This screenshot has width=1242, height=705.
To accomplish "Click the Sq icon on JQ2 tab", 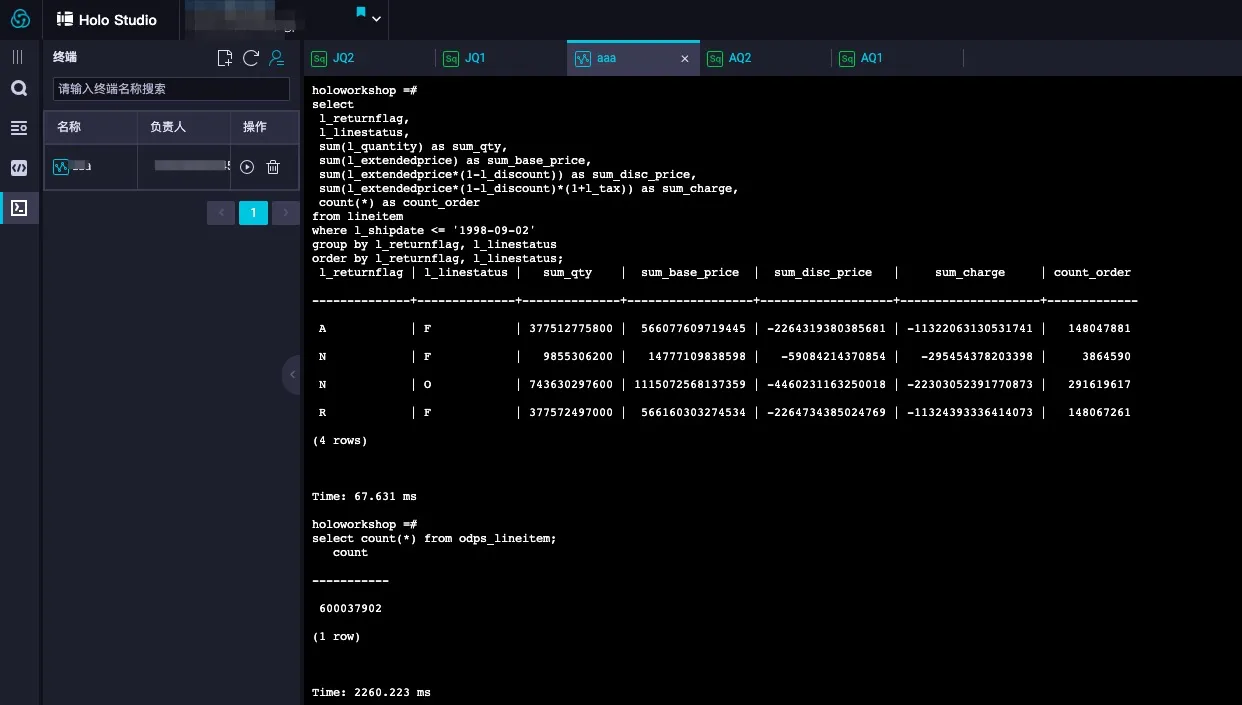I will 319,58.
